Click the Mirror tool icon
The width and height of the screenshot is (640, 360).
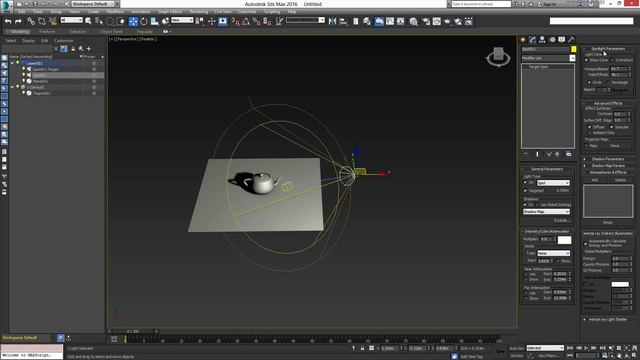(x=333, y=21)
